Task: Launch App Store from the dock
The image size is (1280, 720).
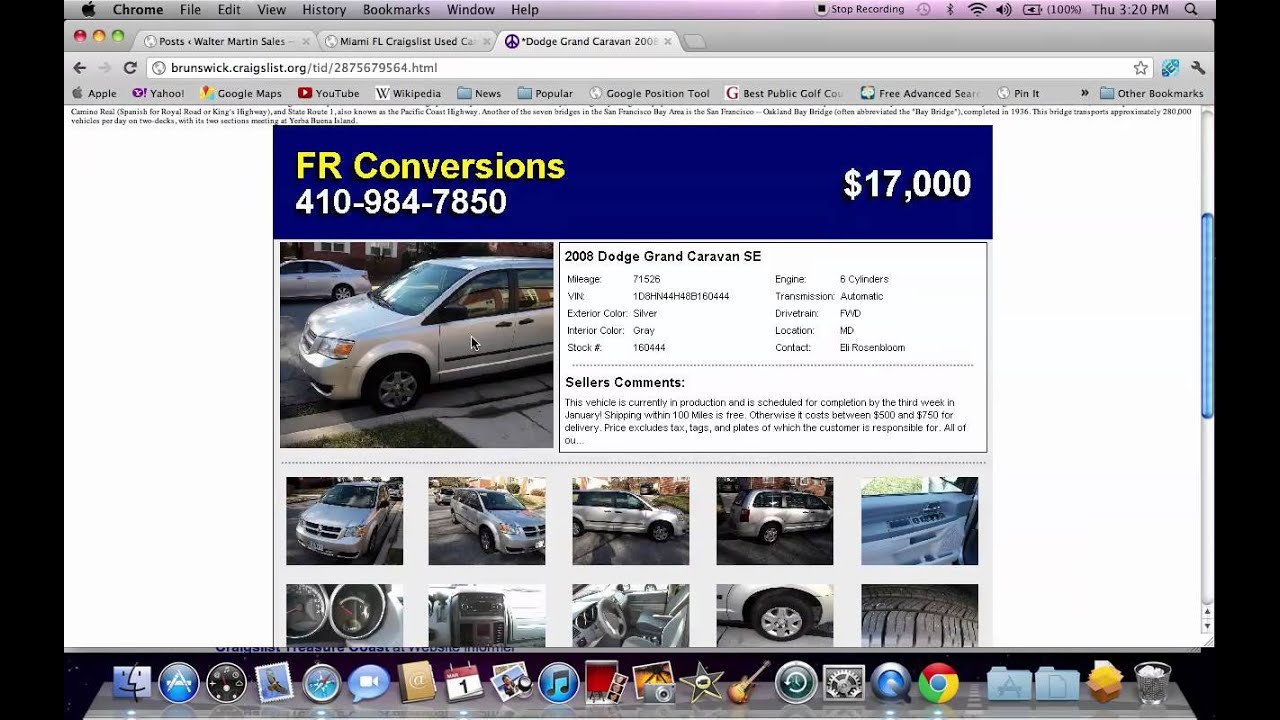Action: (x=179, y=683)
